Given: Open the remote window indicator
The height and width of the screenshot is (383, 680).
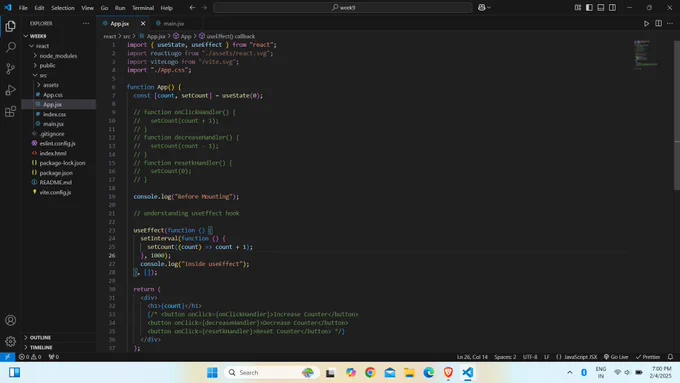Looking at the screenshot, I should [x=7, y=357].
